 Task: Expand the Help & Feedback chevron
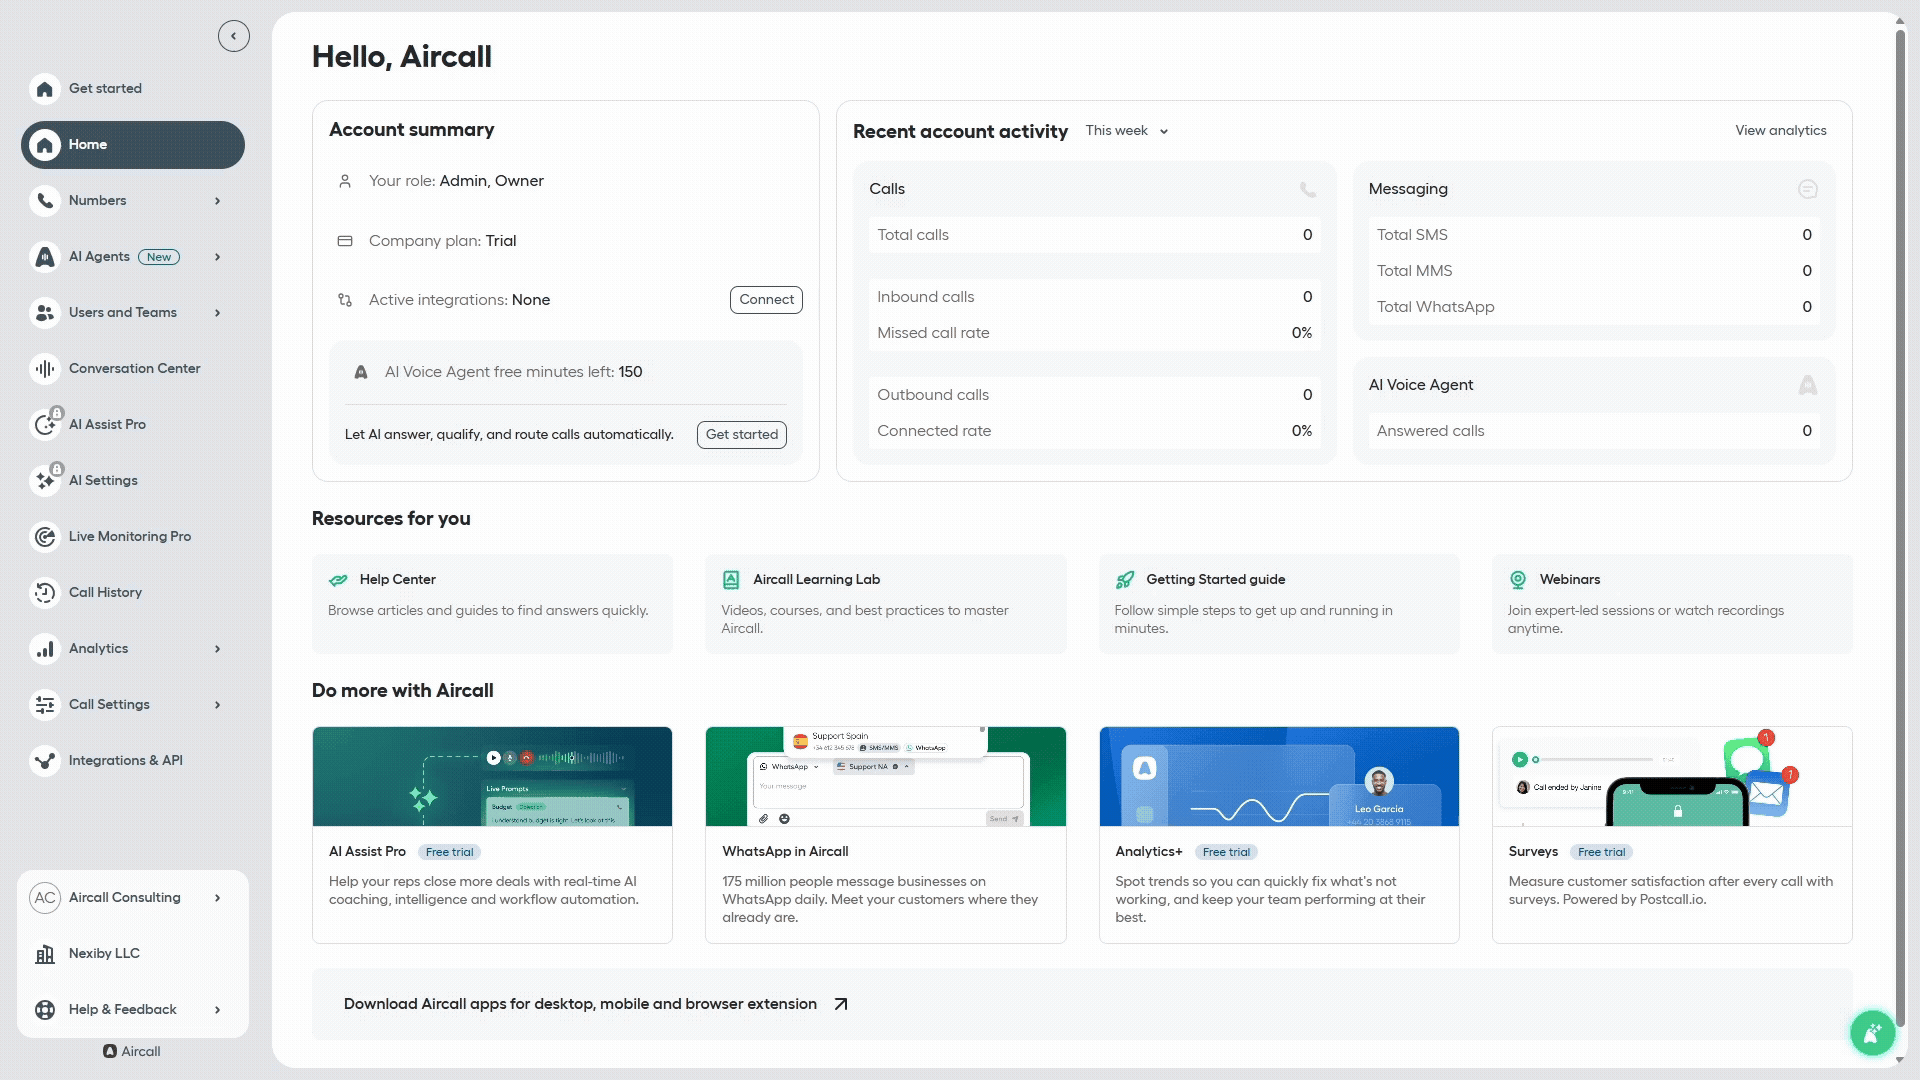pyautogui.click(x=217, y=1010)
